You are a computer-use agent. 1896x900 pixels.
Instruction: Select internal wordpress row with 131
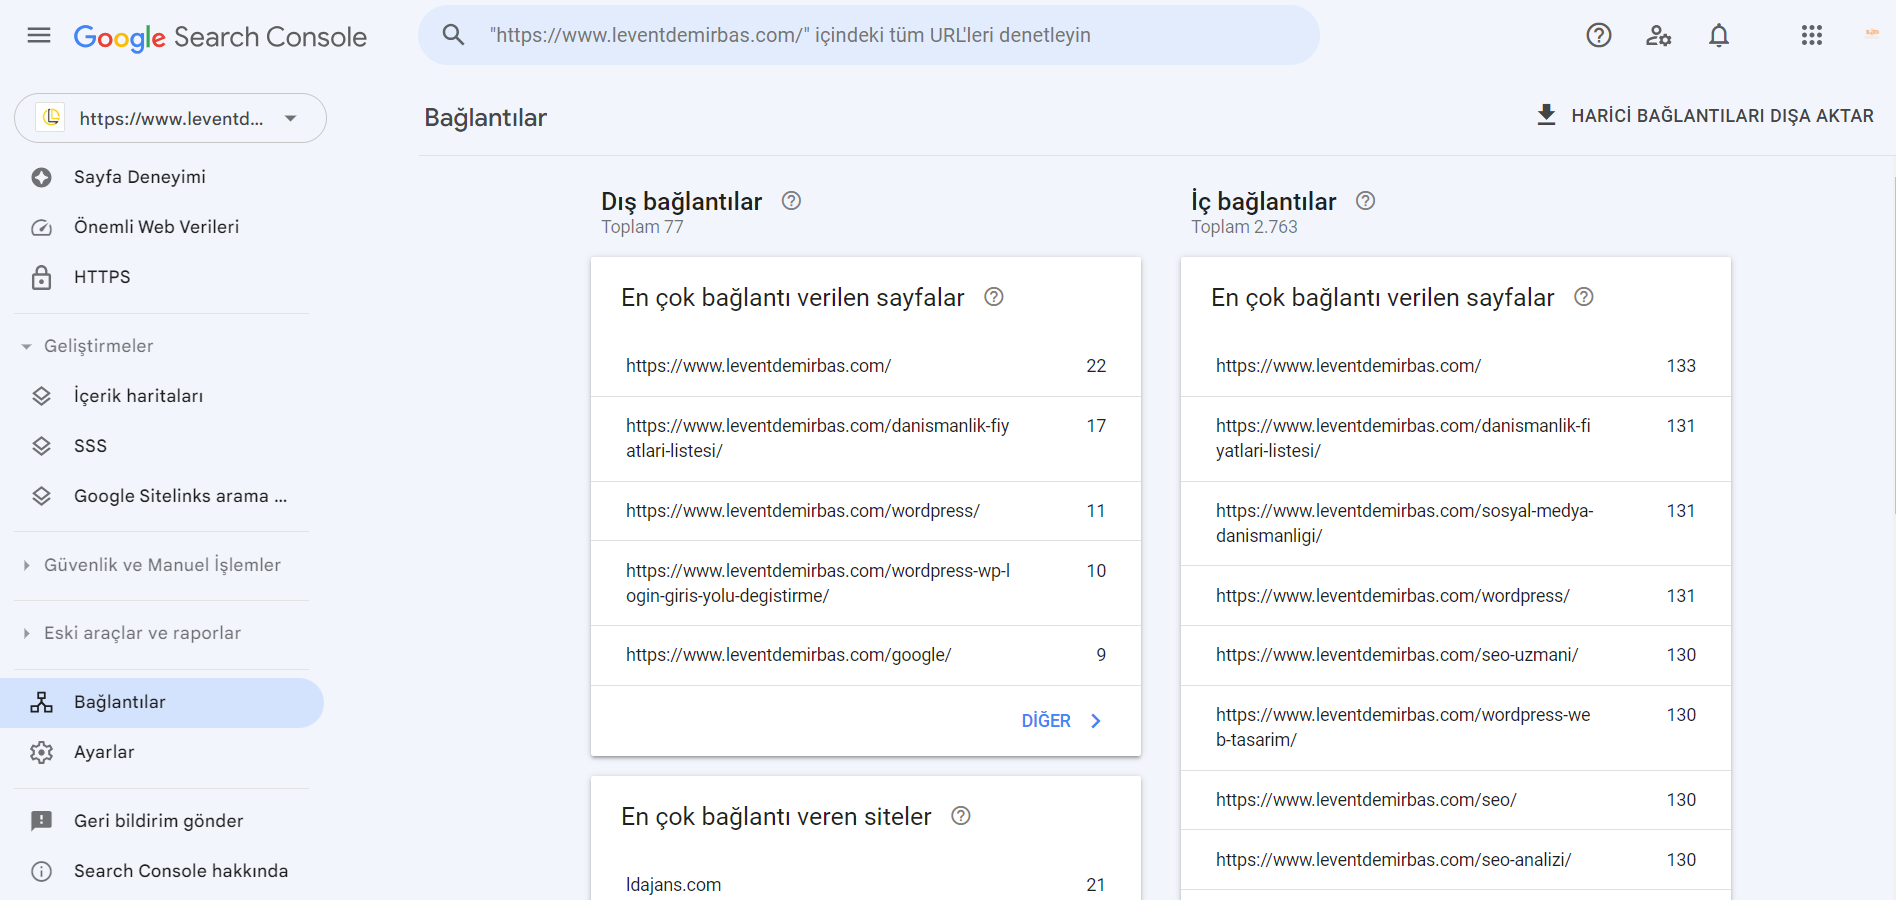[1456, 596]
